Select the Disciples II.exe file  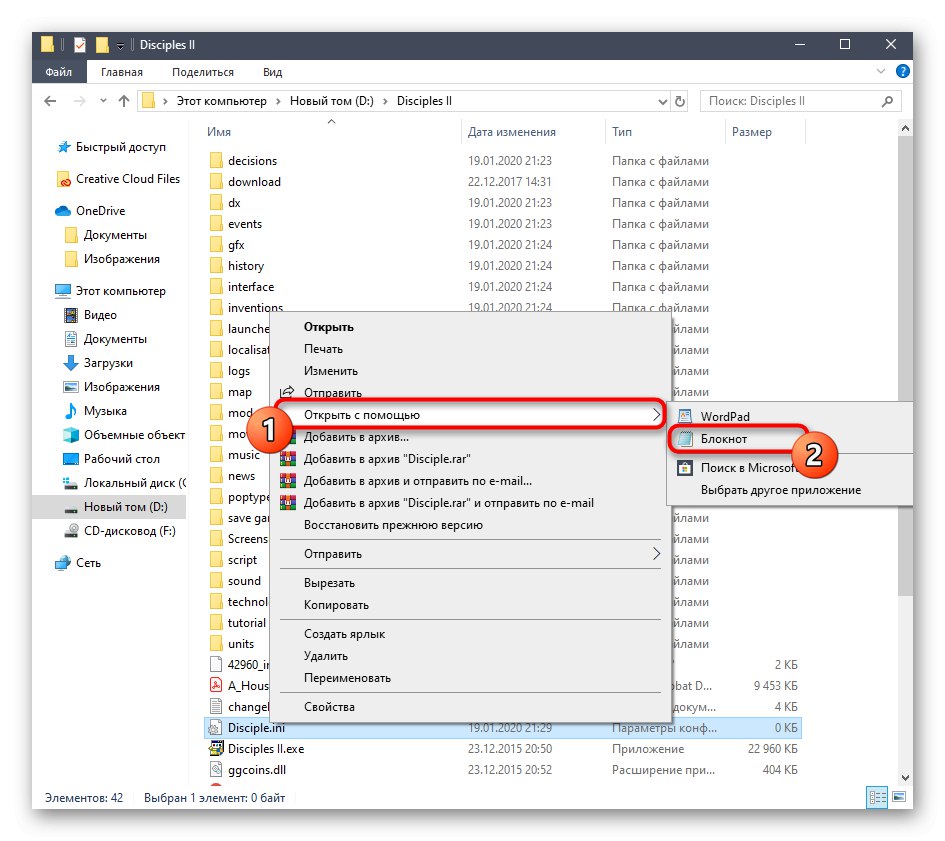[x=266, y=749]
